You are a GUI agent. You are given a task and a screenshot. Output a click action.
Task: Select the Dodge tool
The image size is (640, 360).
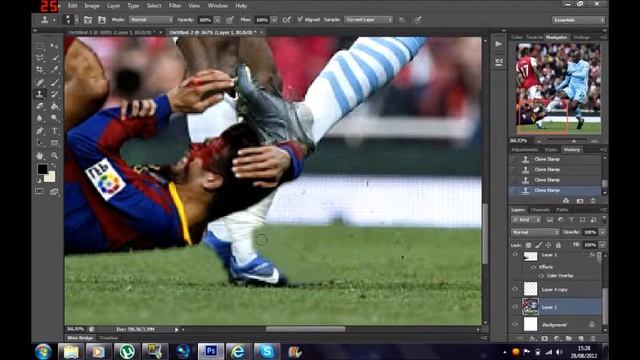tap(54, 118)
